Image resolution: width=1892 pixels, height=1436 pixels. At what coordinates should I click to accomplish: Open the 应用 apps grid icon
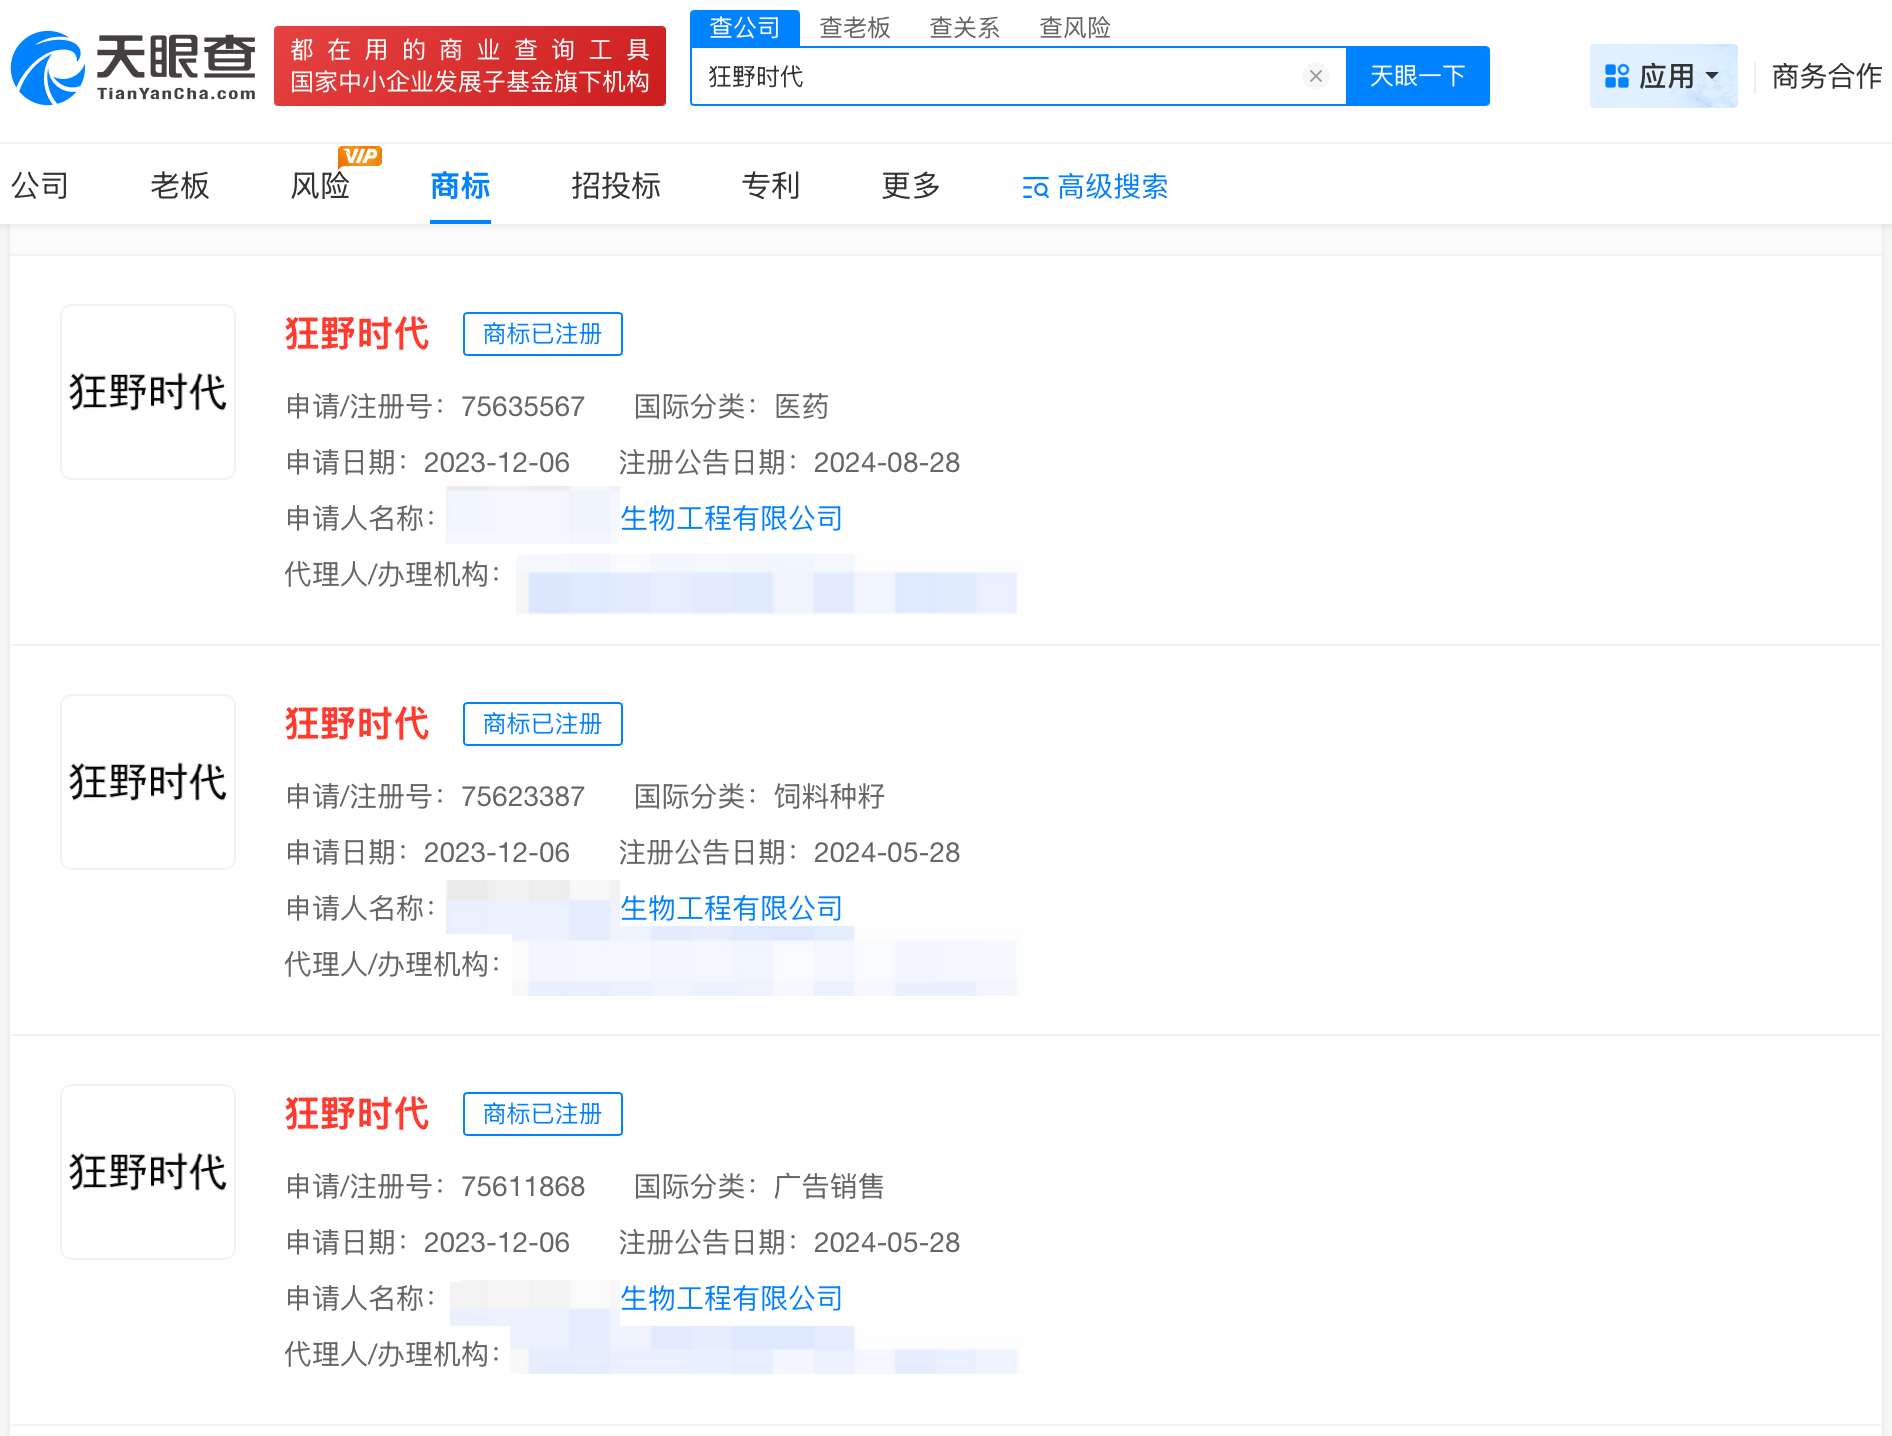[x=1616, y=74]
